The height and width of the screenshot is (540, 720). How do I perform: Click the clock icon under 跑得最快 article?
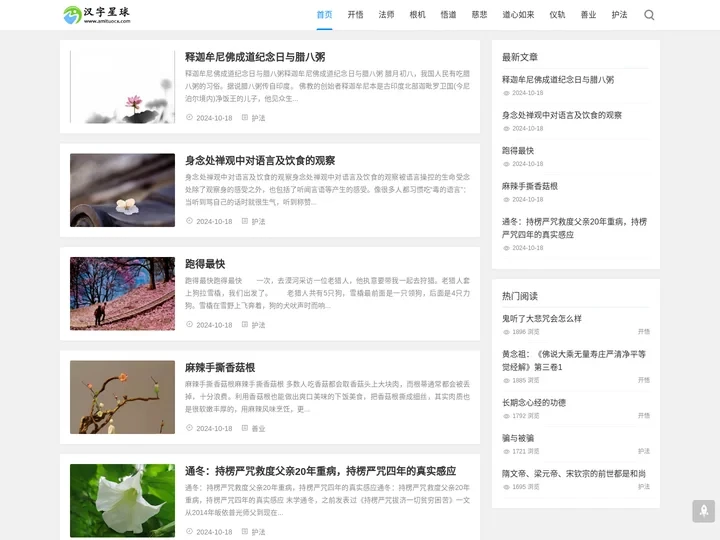(189, 325)
